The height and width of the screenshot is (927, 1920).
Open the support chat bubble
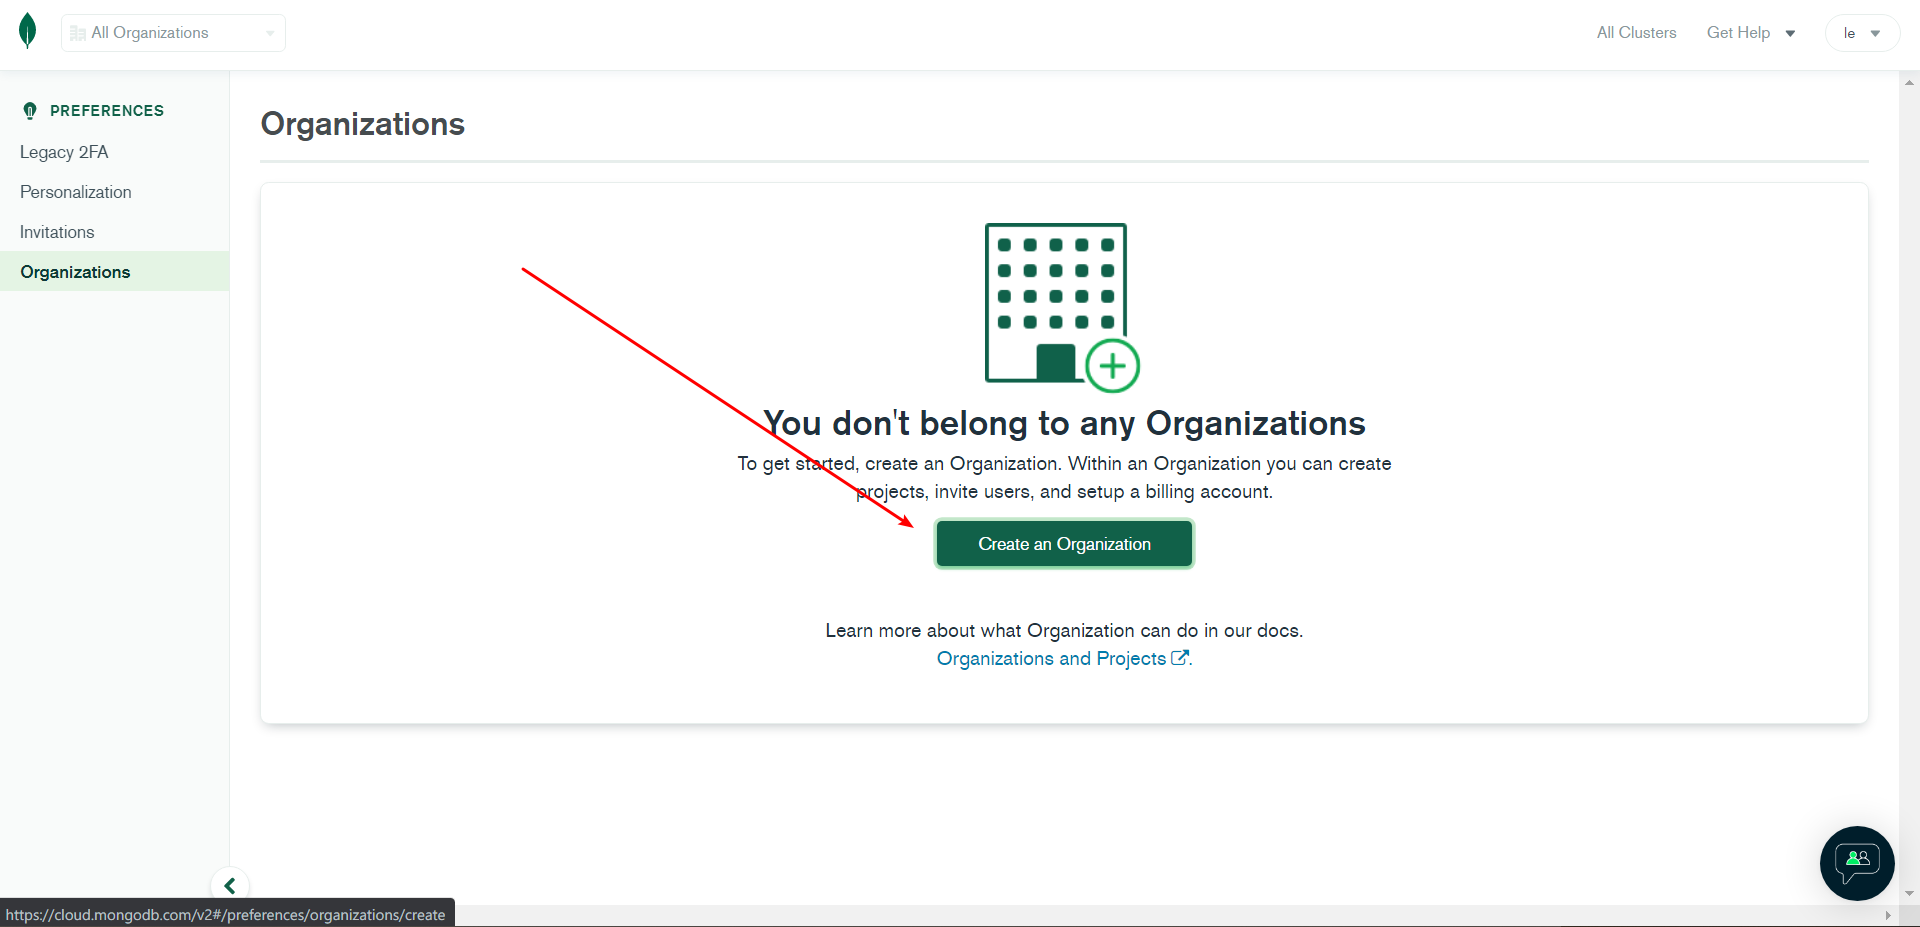(1856, 863)
